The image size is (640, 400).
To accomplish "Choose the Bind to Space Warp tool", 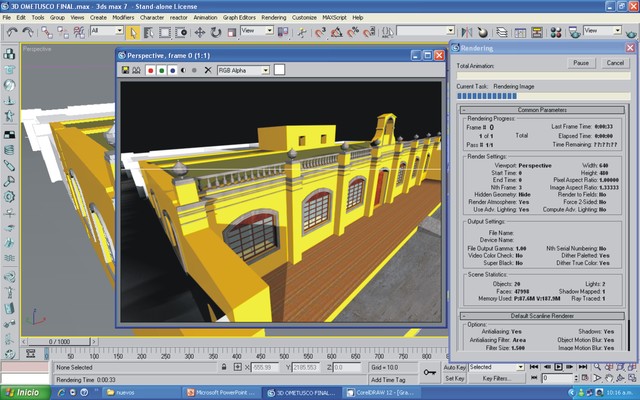I will tap(79, 32).
